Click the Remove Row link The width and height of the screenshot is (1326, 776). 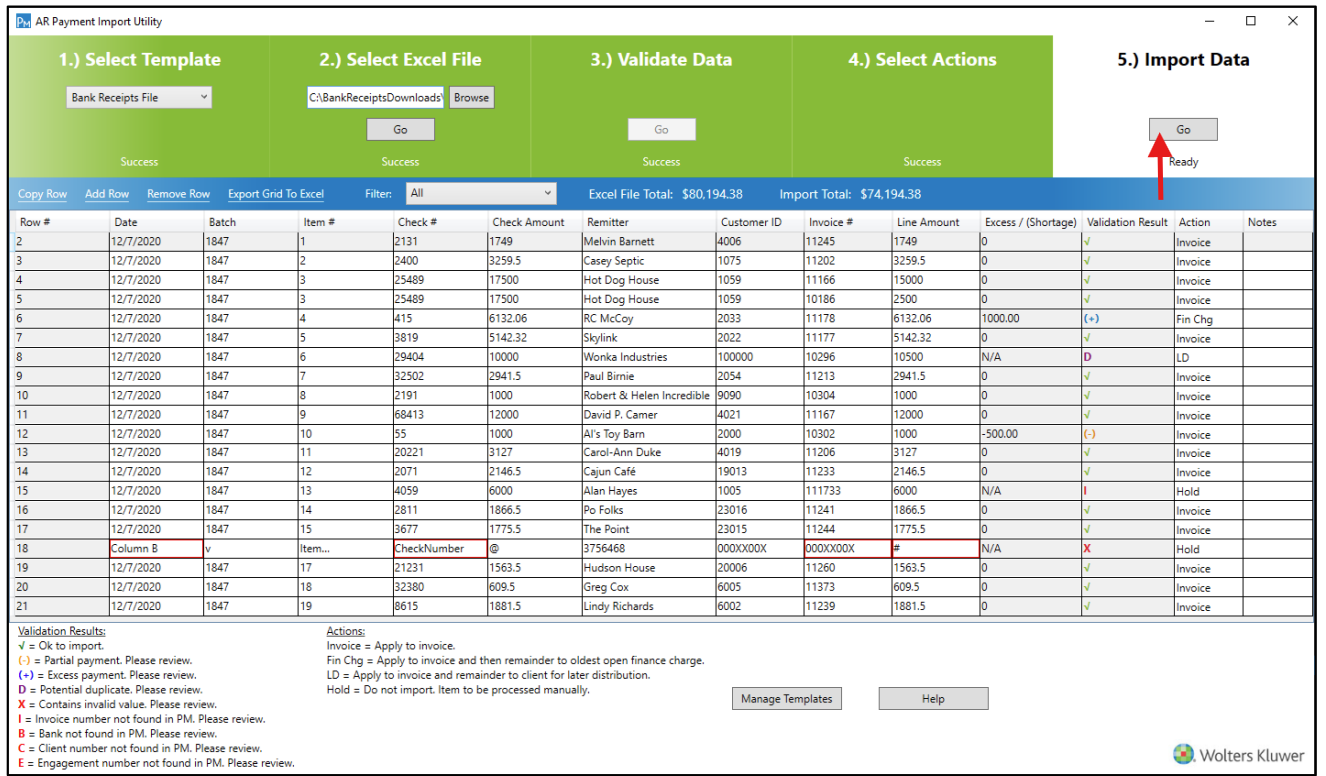tap(178, 194)
